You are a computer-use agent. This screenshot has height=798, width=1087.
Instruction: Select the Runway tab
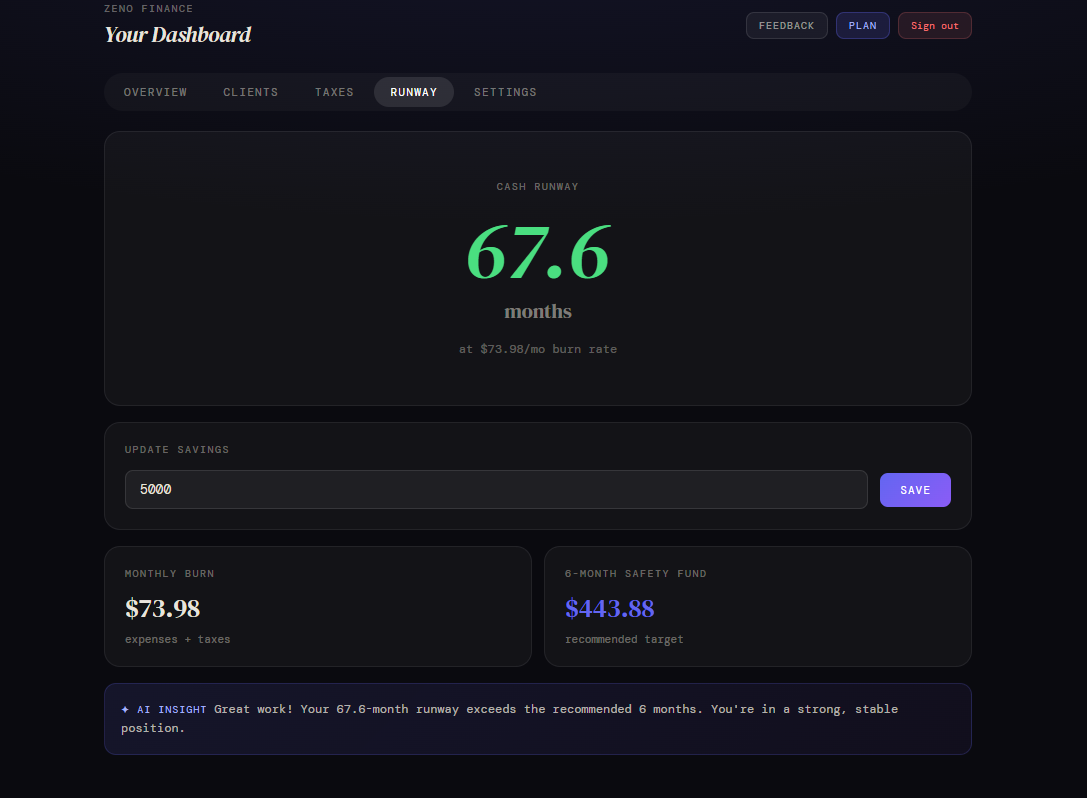(x=414, y=92)
